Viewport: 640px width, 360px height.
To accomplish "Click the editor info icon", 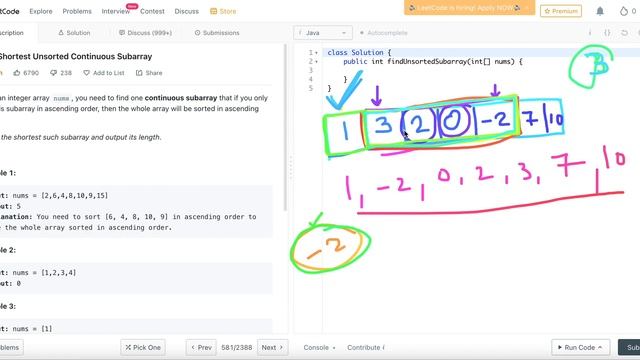I will point(590,33).
